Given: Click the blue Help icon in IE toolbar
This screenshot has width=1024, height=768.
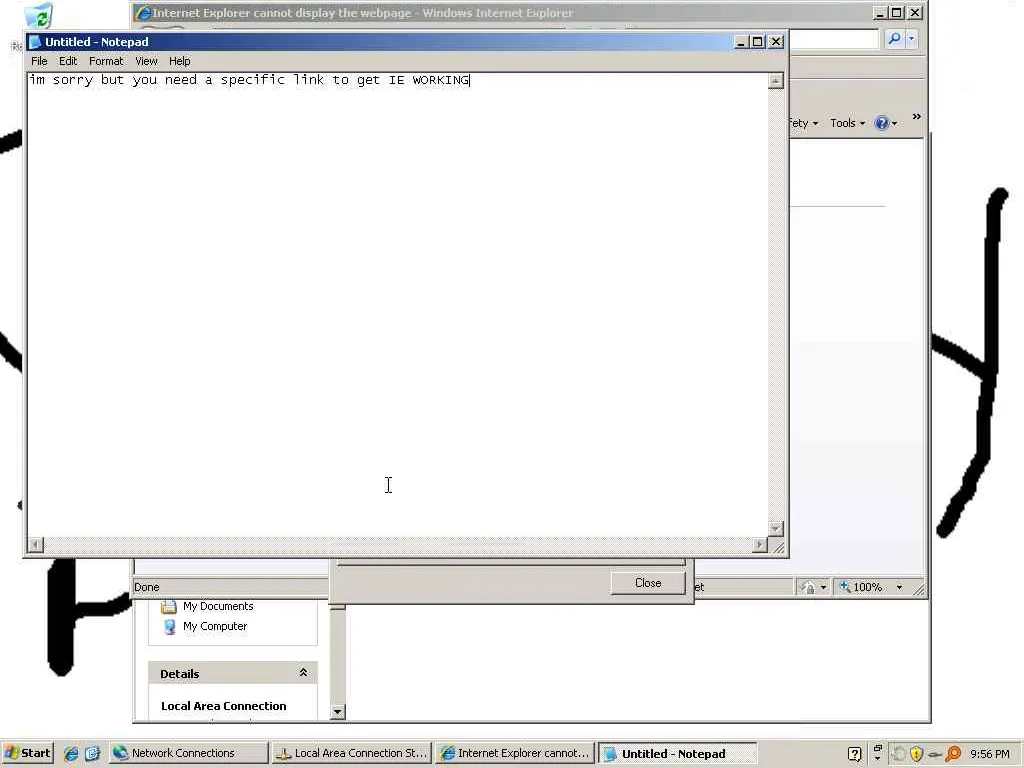Looking at the screenshot, I should pyautogui.click(x=882, y=123).
